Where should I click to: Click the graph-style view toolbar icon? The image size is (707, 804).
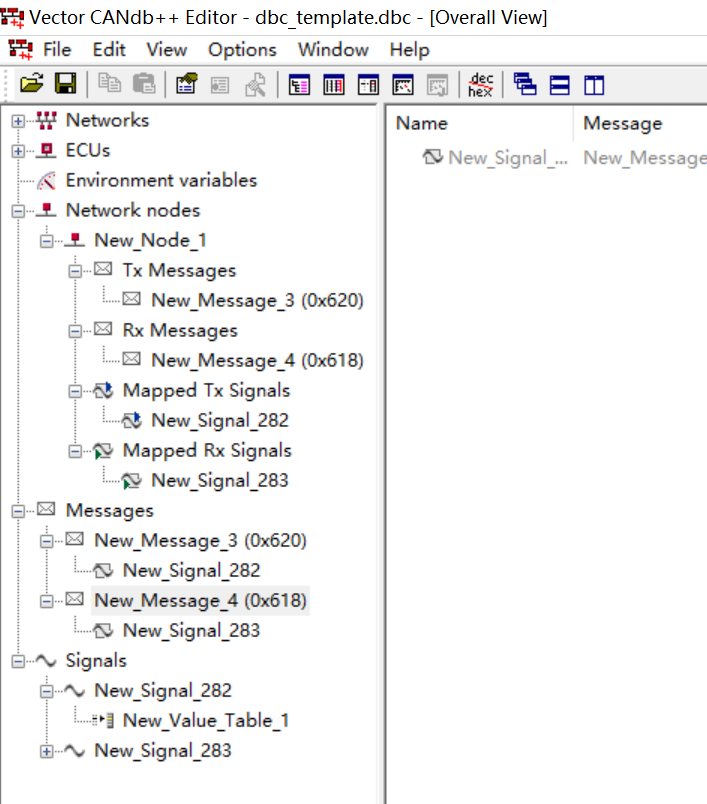[x=402, y=85]
